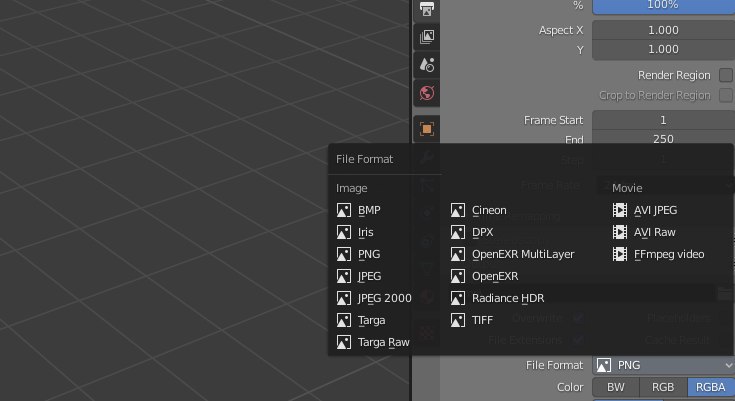Enable the Render Region checkbox
This screenshot has height=401, width=735.
[x=726, y=75]
